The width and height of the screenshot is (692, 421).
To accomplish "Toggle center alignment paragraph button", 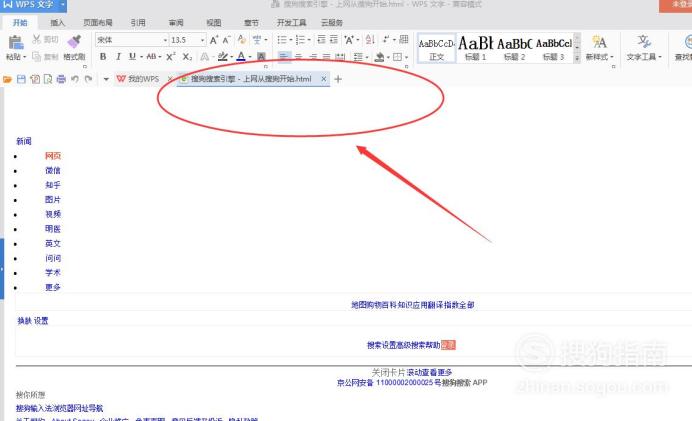I will click(299, 56).
